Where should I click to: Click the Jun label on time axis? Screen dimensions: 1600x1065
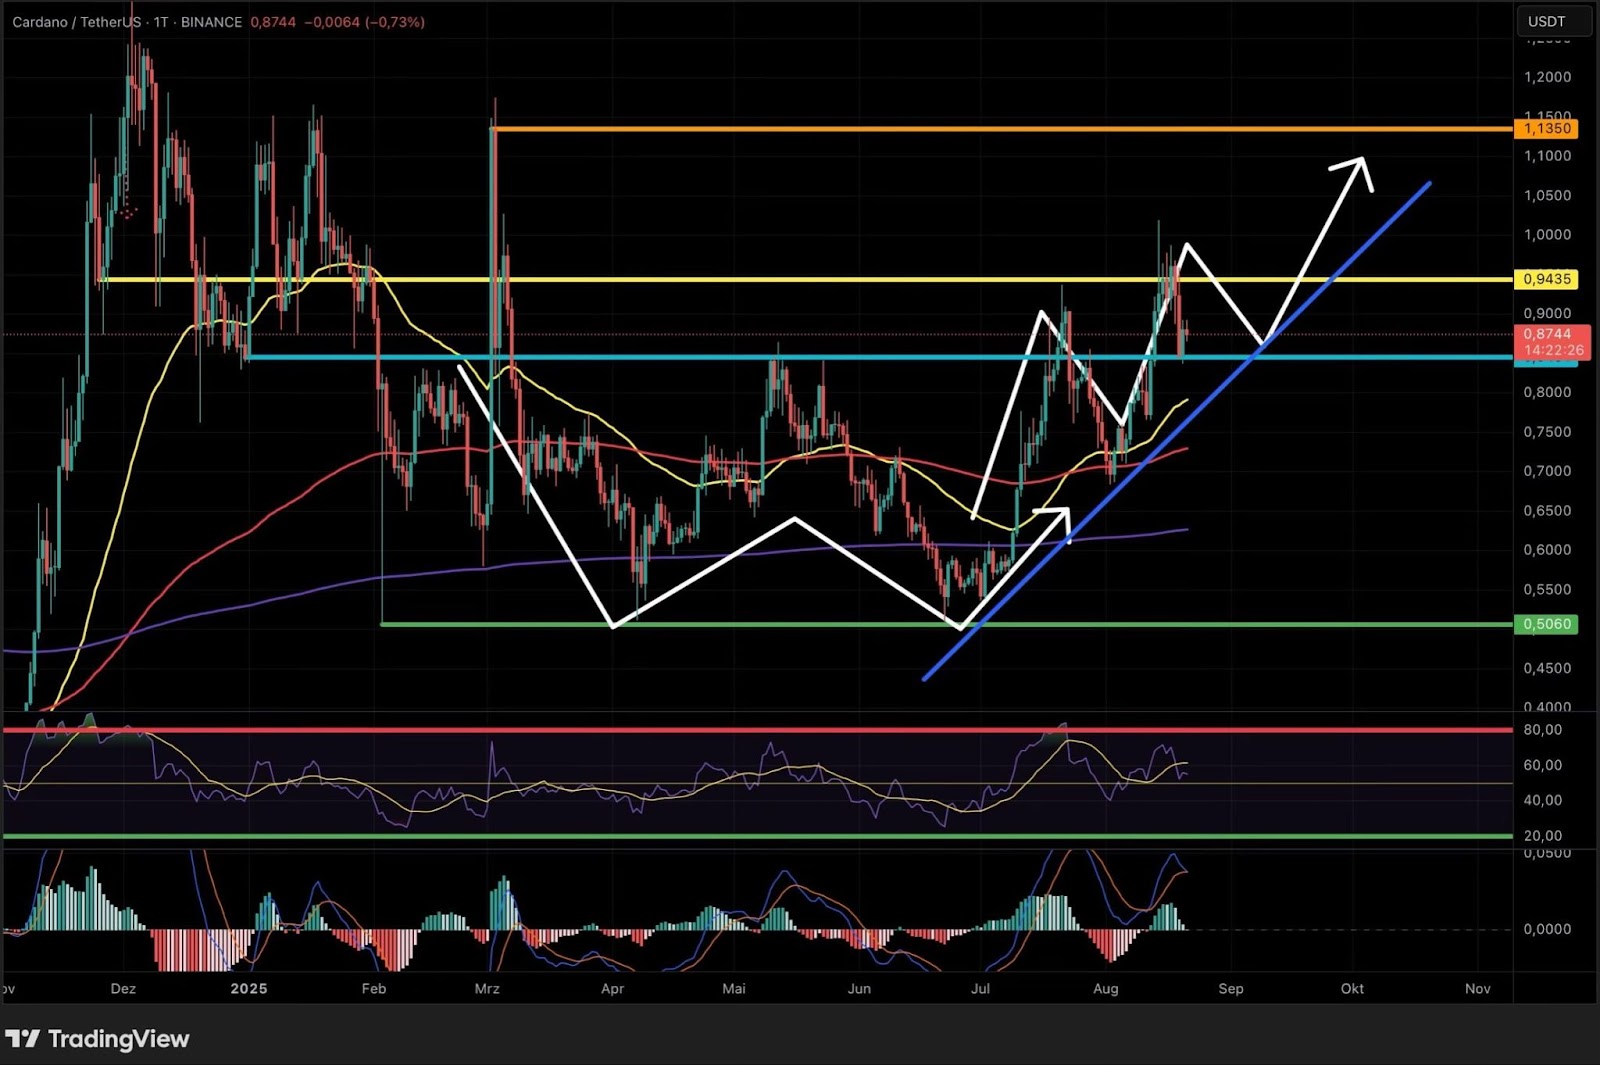pyautogui.click(x=859, y=989)
